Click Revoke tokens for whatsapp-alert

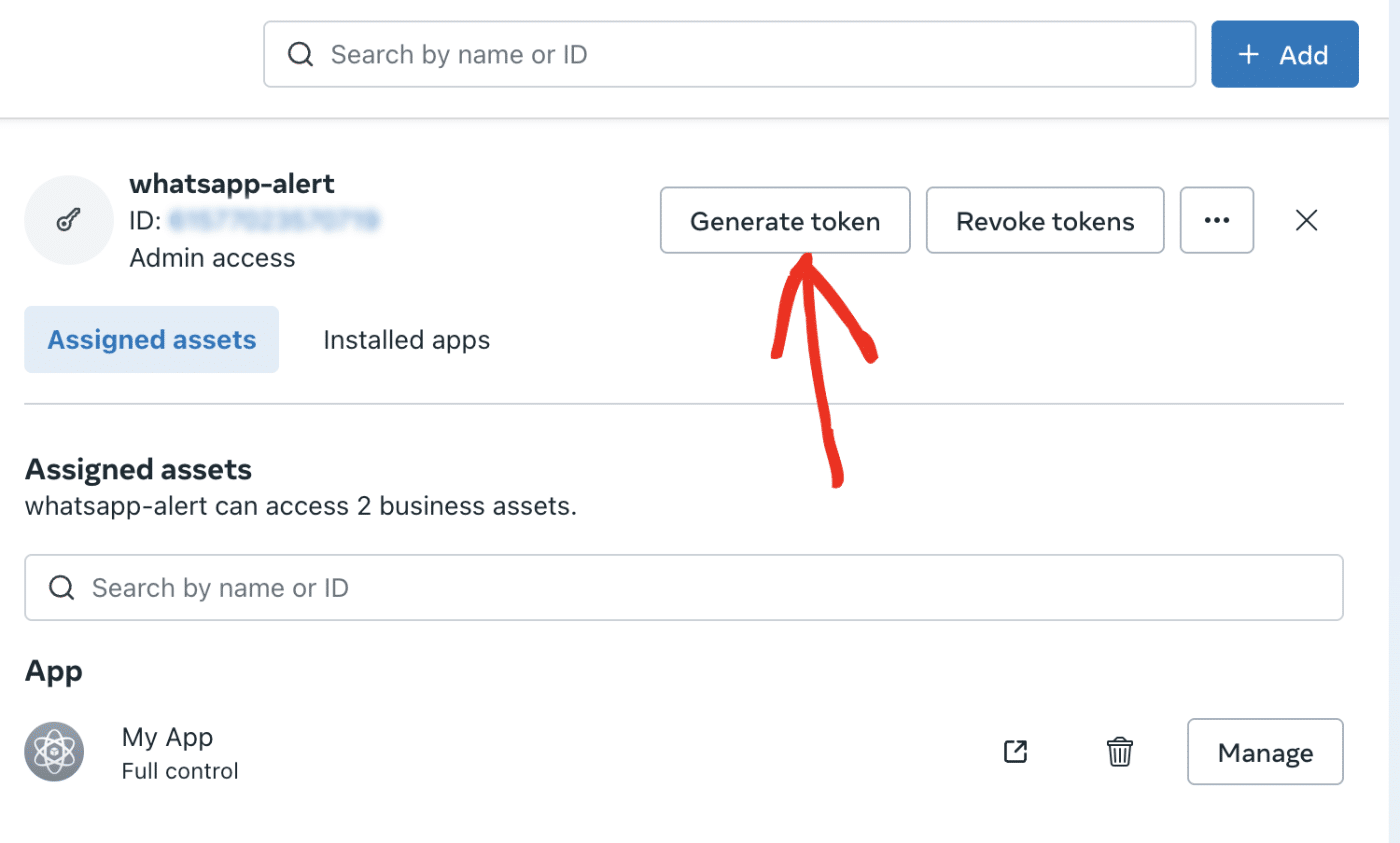[x=1044, y=220]
